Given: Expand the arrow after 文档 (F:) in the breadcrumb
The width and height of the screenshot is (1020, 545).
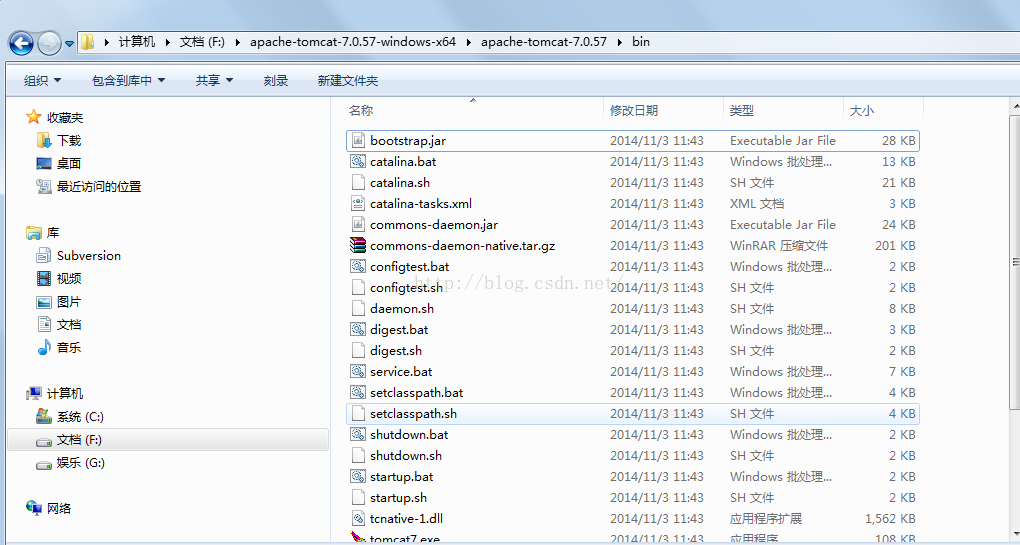Looking at the screenshot, I should 237,42.
